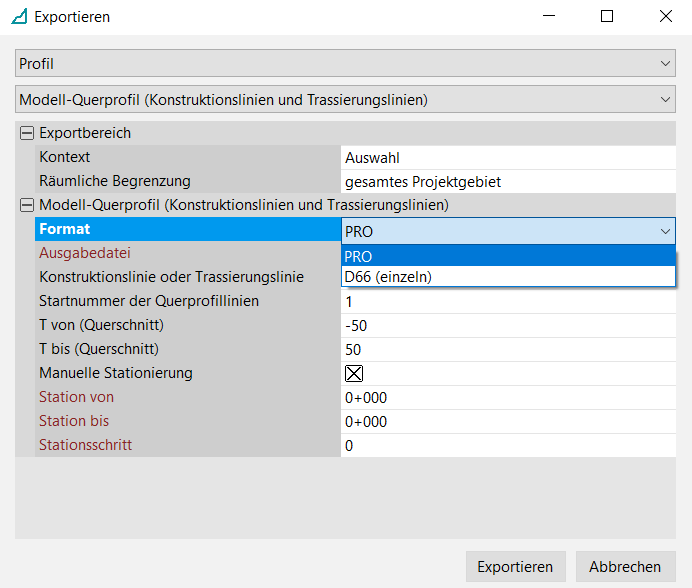Image resolution: width=692 pixels, height=588 pixels.
Task: Click the Kontext value field Auswahl
Action: [x=508, y=158]
